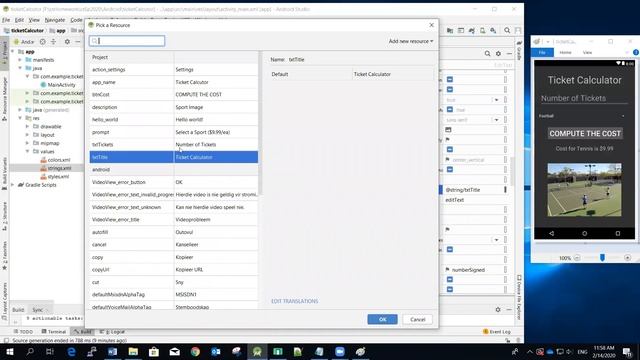Open the Navigate menu in Android Studio
The width and height of the screenshot is (640, 360).
pos(55,20)
